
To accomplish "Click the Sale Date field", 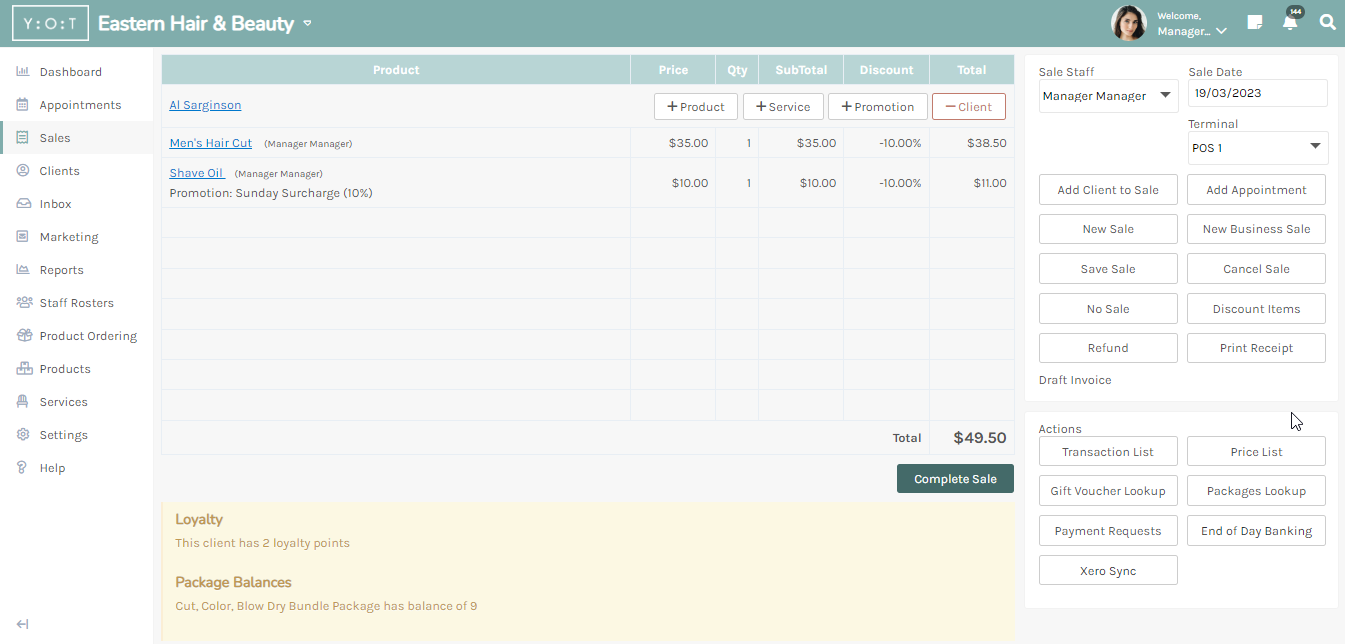I will point(1257,93).
